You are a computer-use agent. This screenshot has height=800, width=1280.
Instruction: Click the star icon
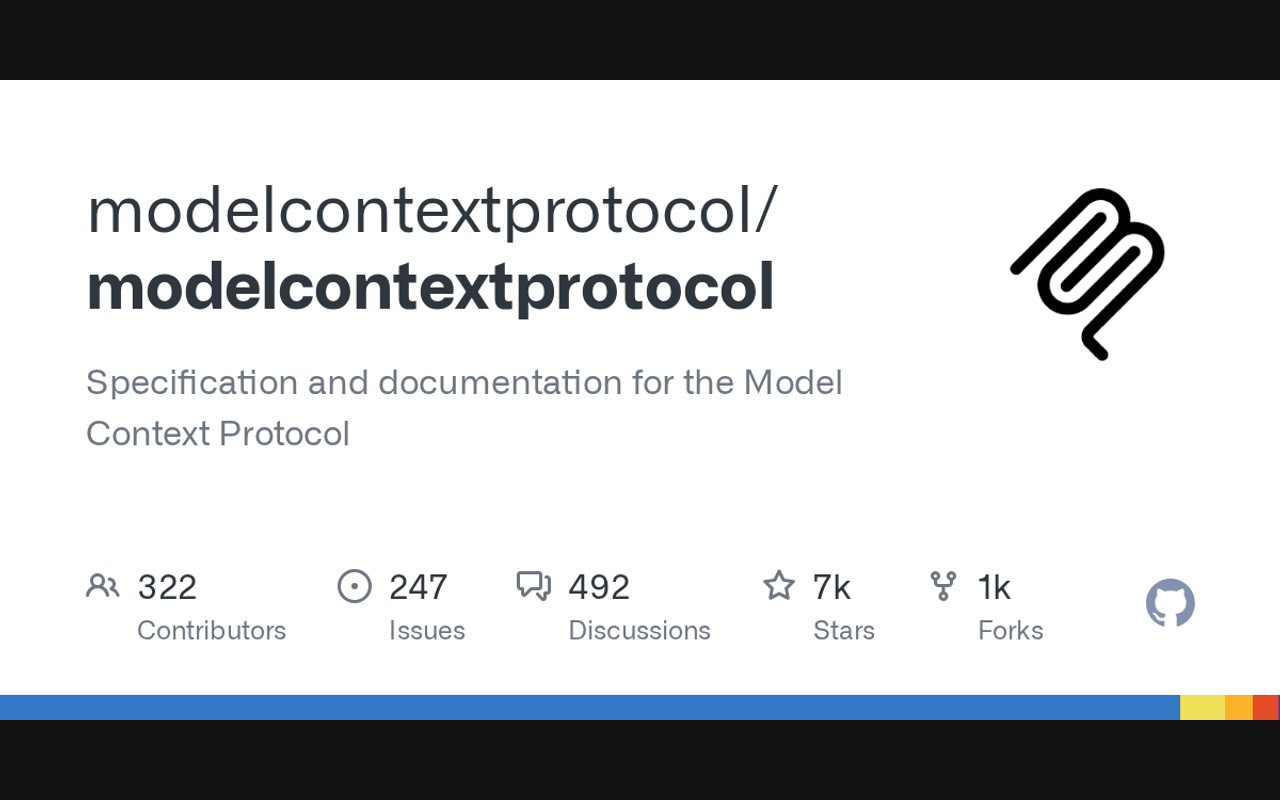(779, 586)
